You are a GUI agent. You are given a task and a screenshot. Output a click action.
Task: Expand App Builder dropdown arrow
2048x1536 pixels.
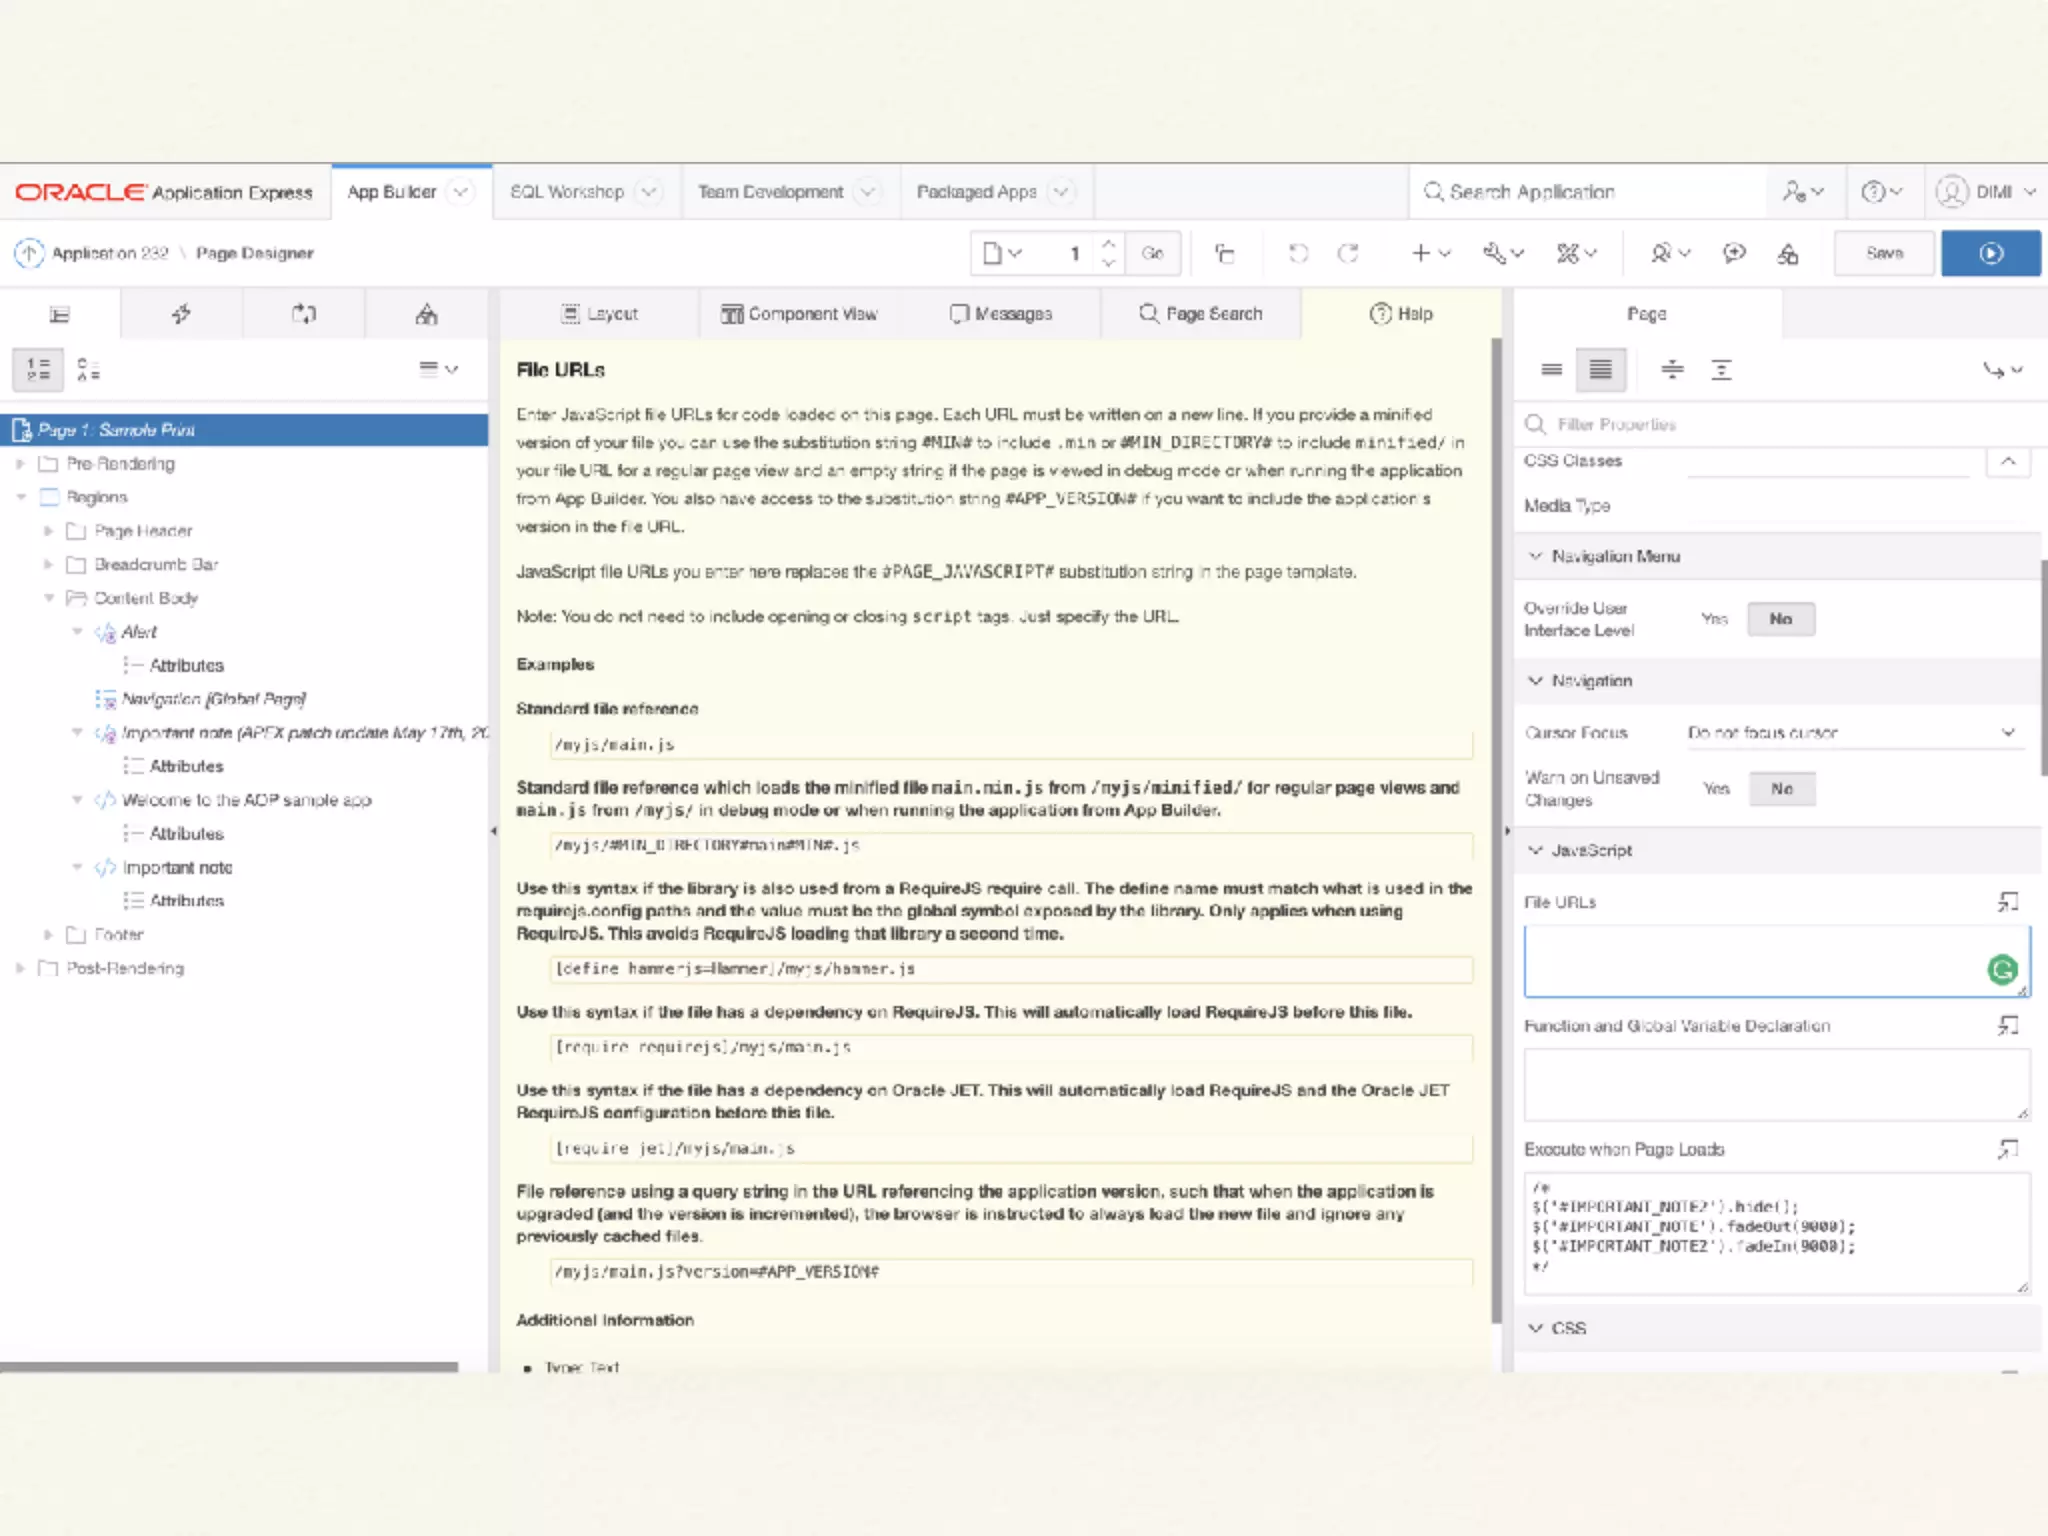[x=460, y=192]
